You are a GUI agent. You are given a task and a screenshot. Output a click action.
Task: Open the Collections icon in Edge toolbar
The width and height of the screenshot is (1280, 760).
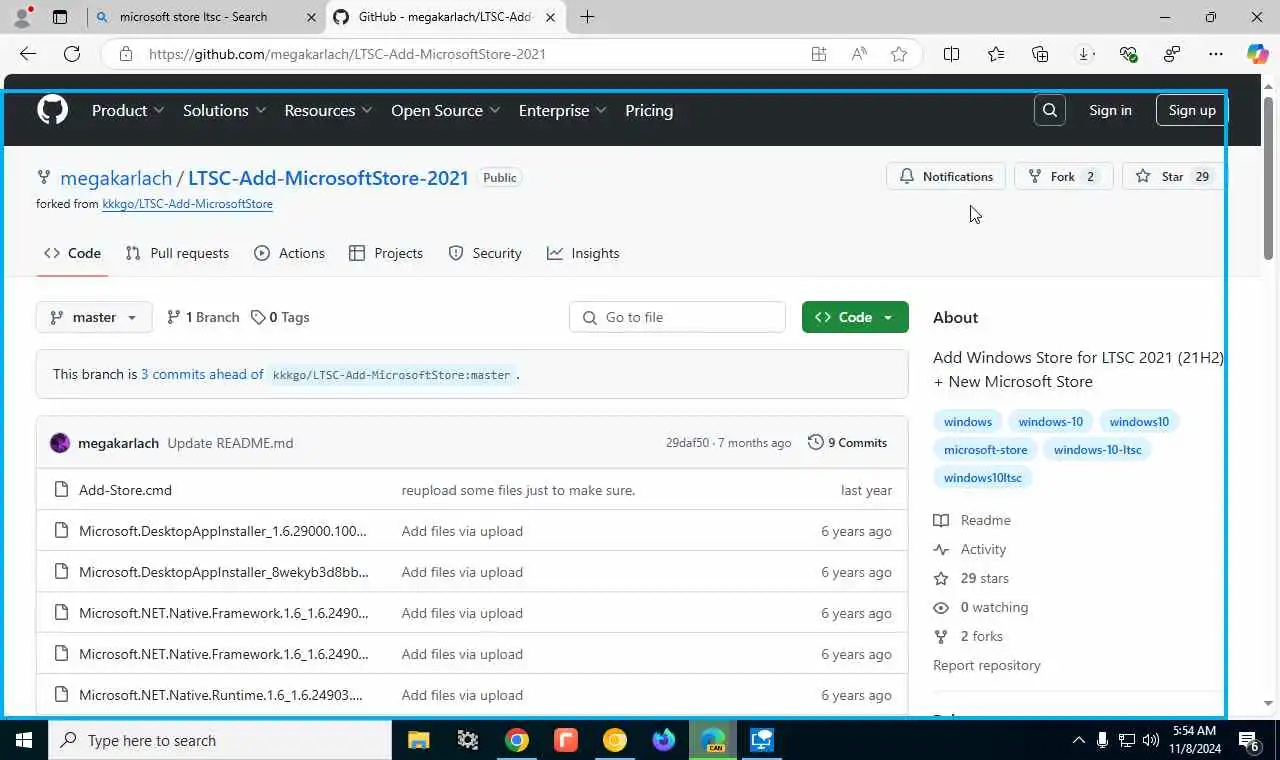coord(1040,54)
